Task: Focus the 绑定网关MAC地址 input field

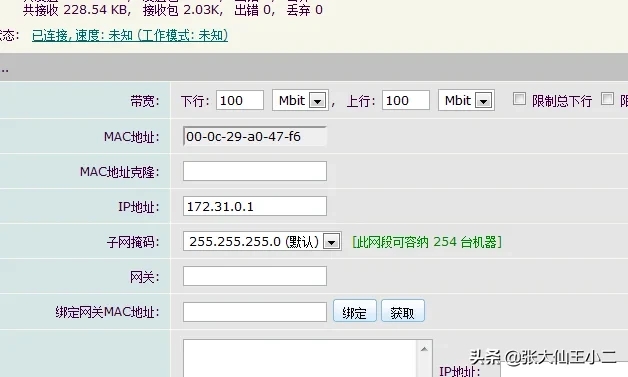Action: tap(255, 312)
